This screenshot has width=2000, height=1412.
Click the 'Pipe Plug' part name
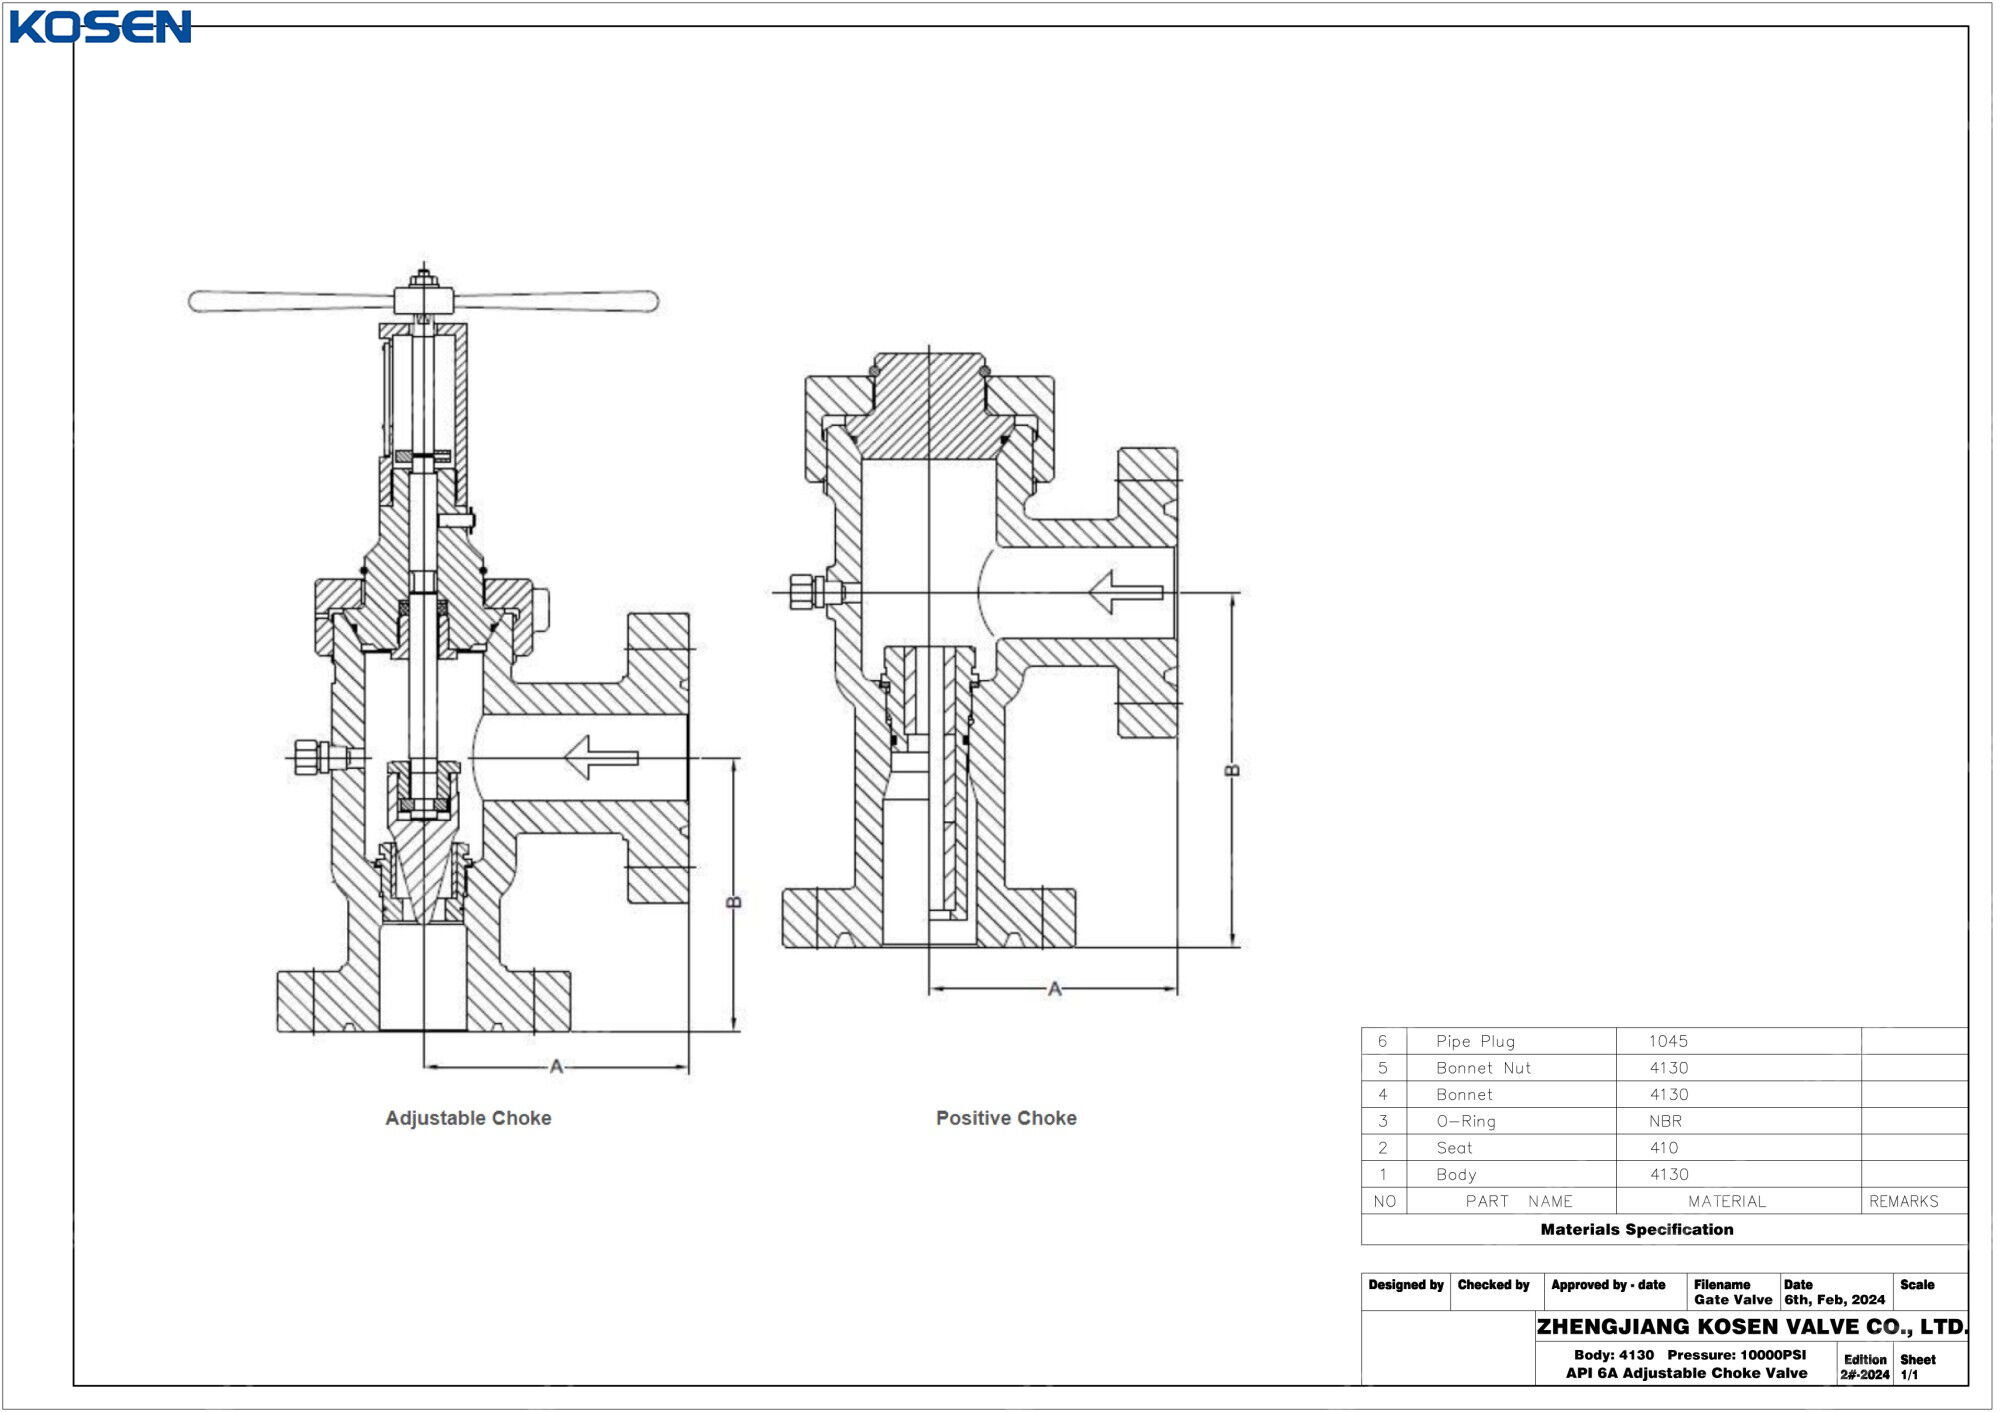pyautogui.click(x=1477, y=1042)
